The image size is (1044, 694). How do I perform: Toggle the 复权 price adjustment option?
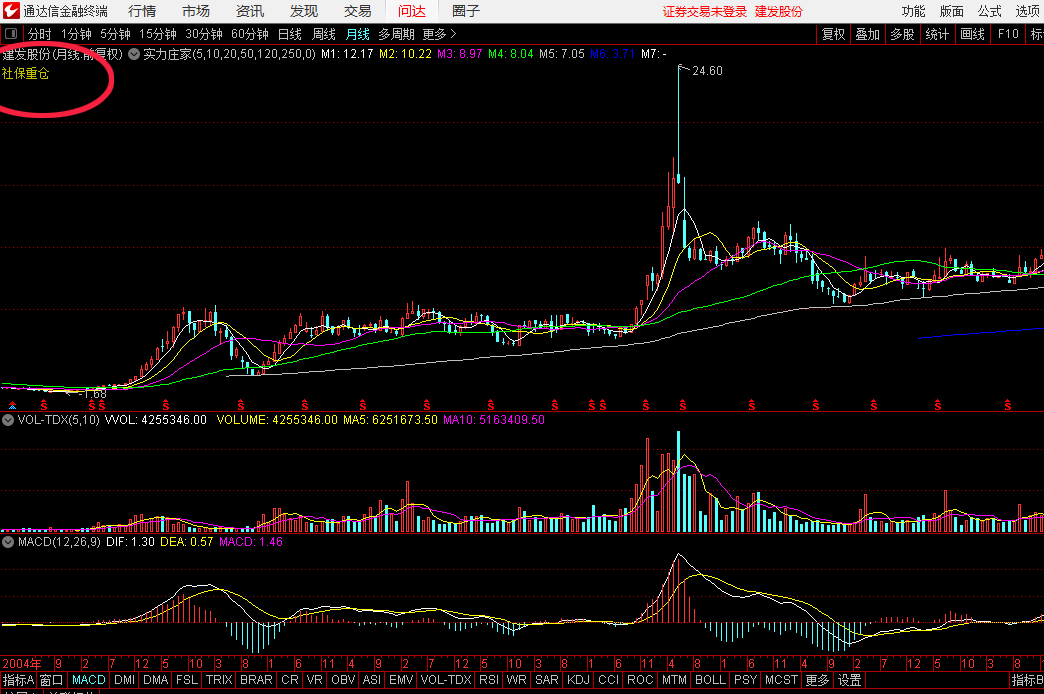[833, 34]
